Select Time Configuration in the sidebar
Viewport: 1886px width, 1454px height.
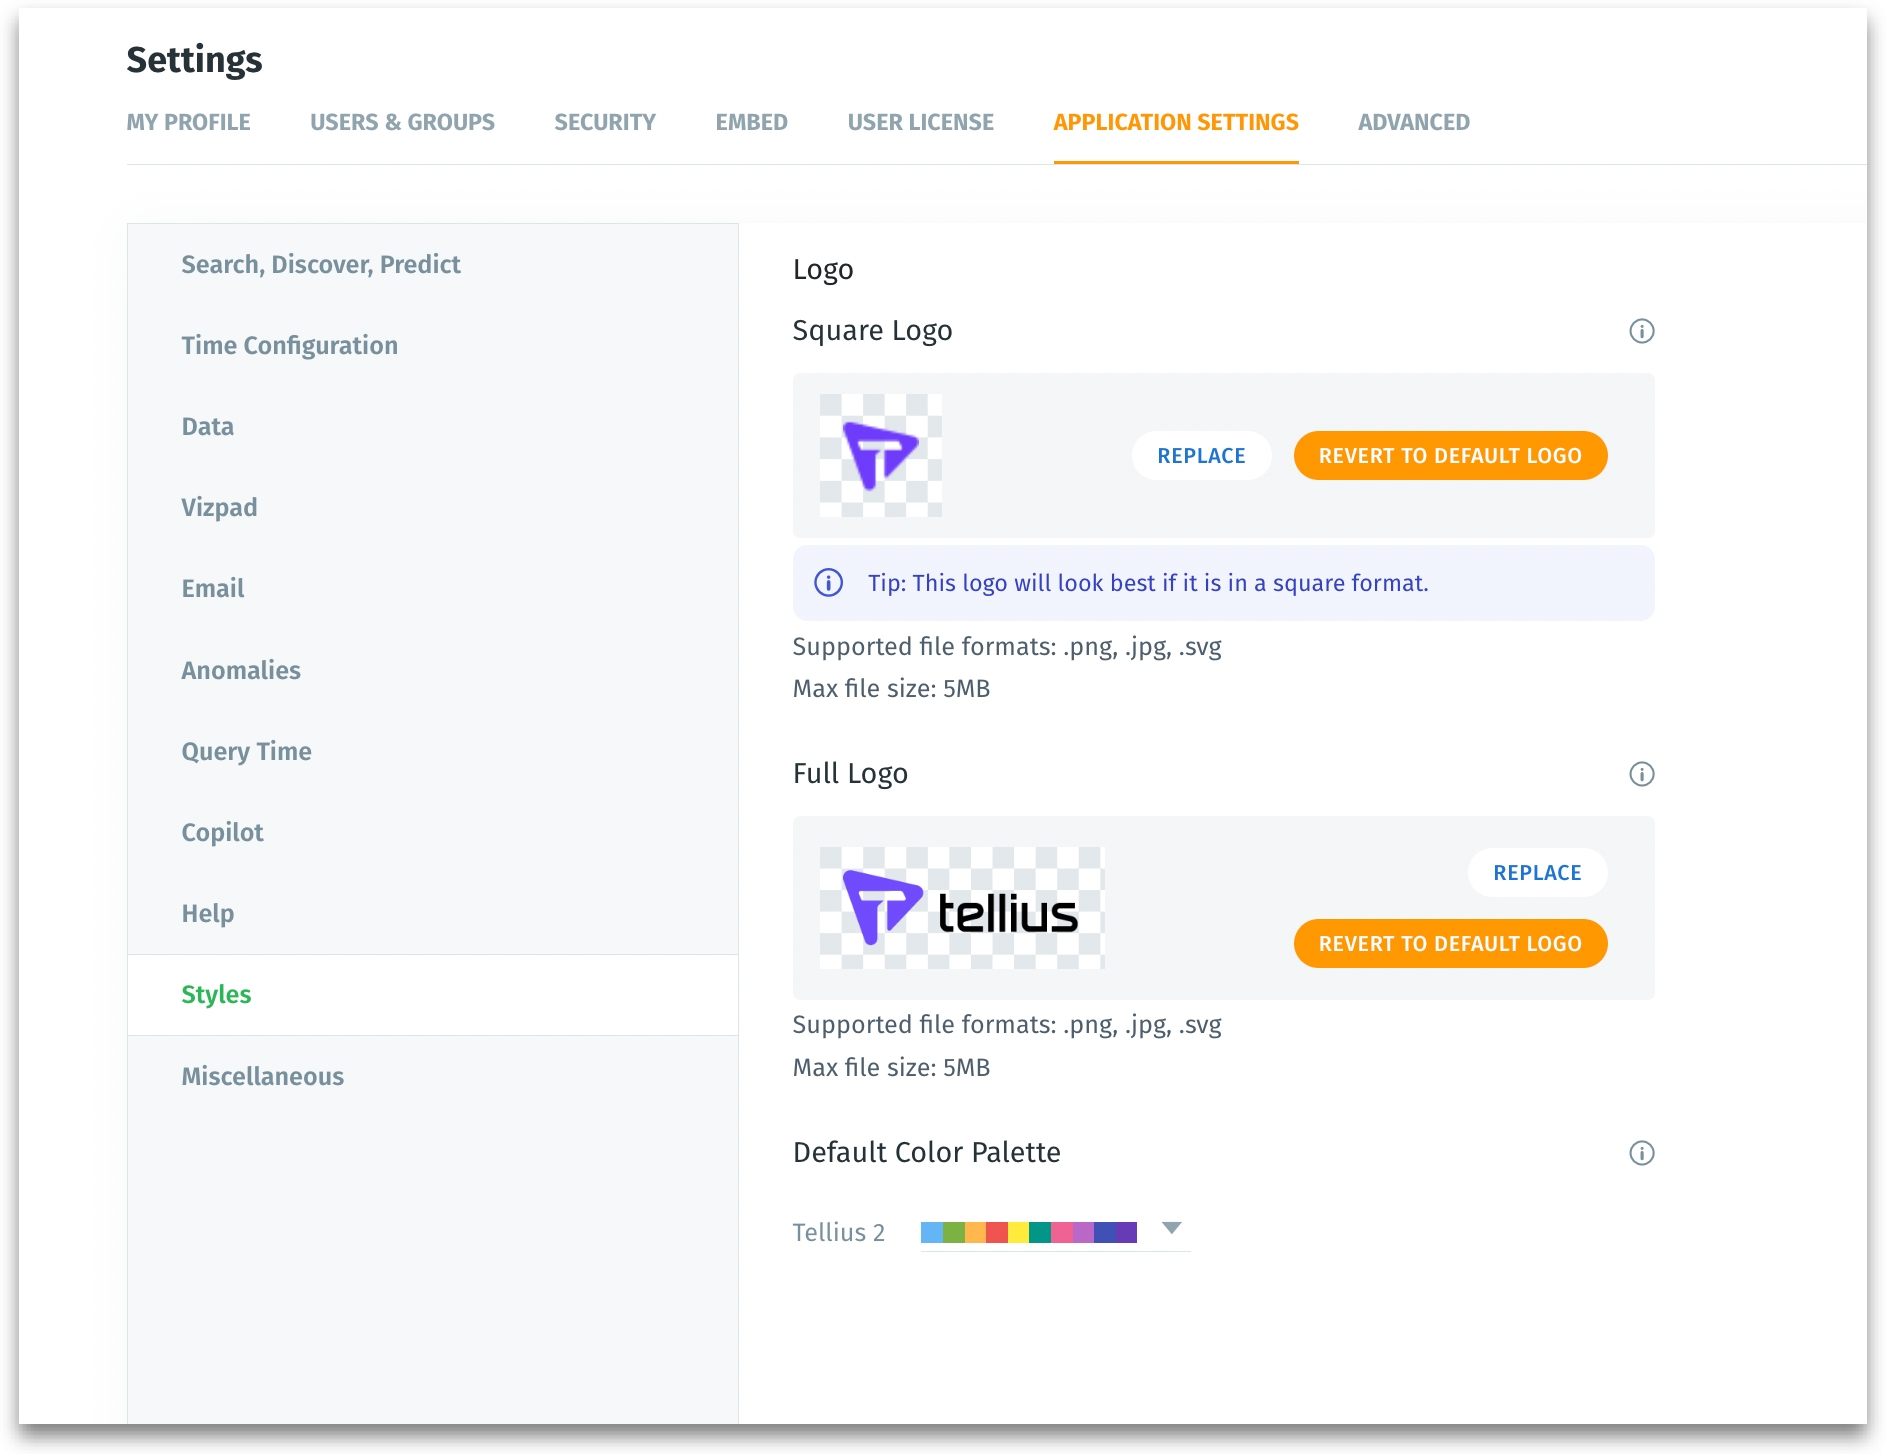[289, 345]
